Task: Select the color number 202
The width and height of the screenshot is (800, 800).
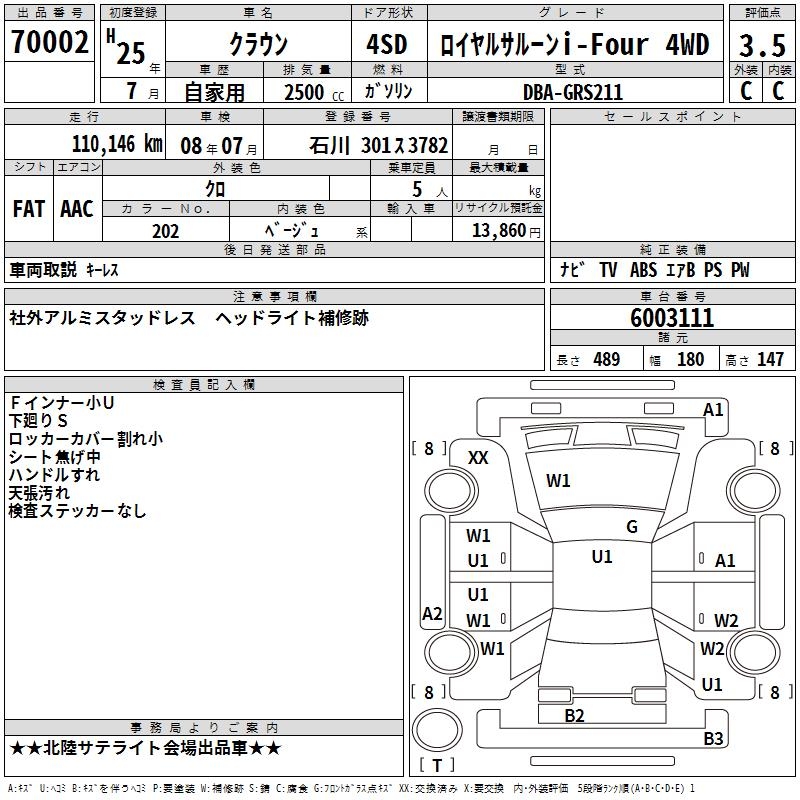Action: pos(165,231)
